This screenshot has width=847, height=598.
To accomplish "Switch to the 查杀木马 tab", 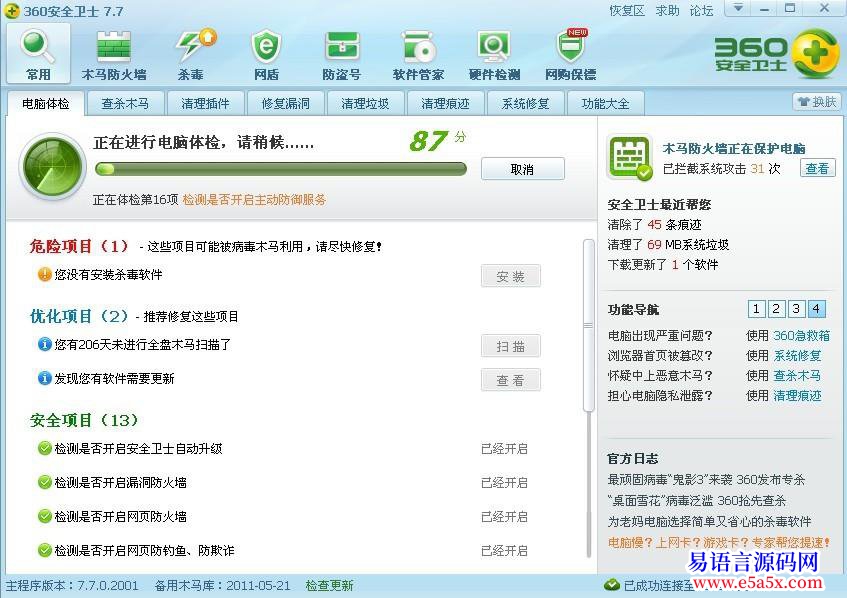I will 126,102.
